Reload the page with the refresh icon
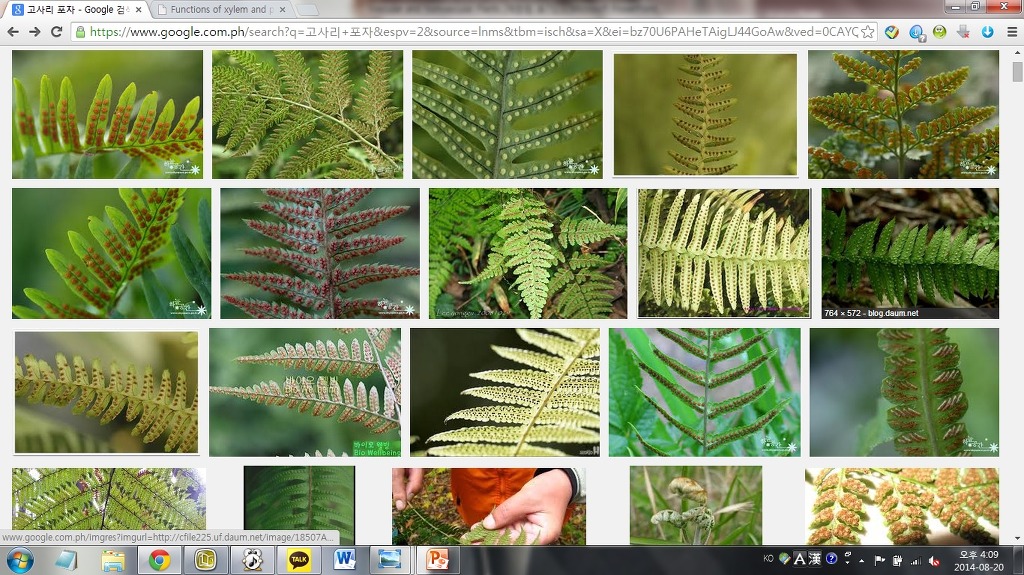1024x575 pixels. pos(57,31)
